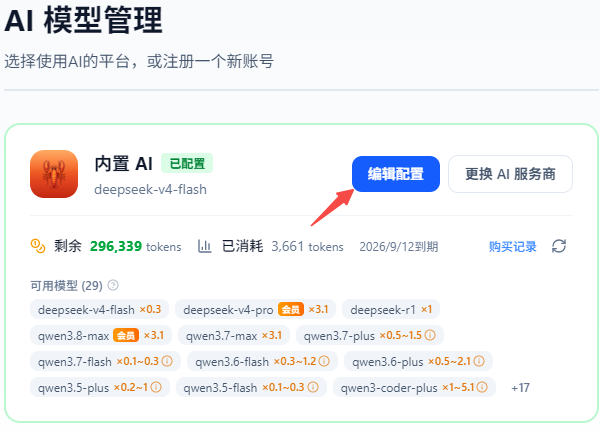Click the 已配置 status badge
This screenshot has height=433, width=600.
coord(187,164)
